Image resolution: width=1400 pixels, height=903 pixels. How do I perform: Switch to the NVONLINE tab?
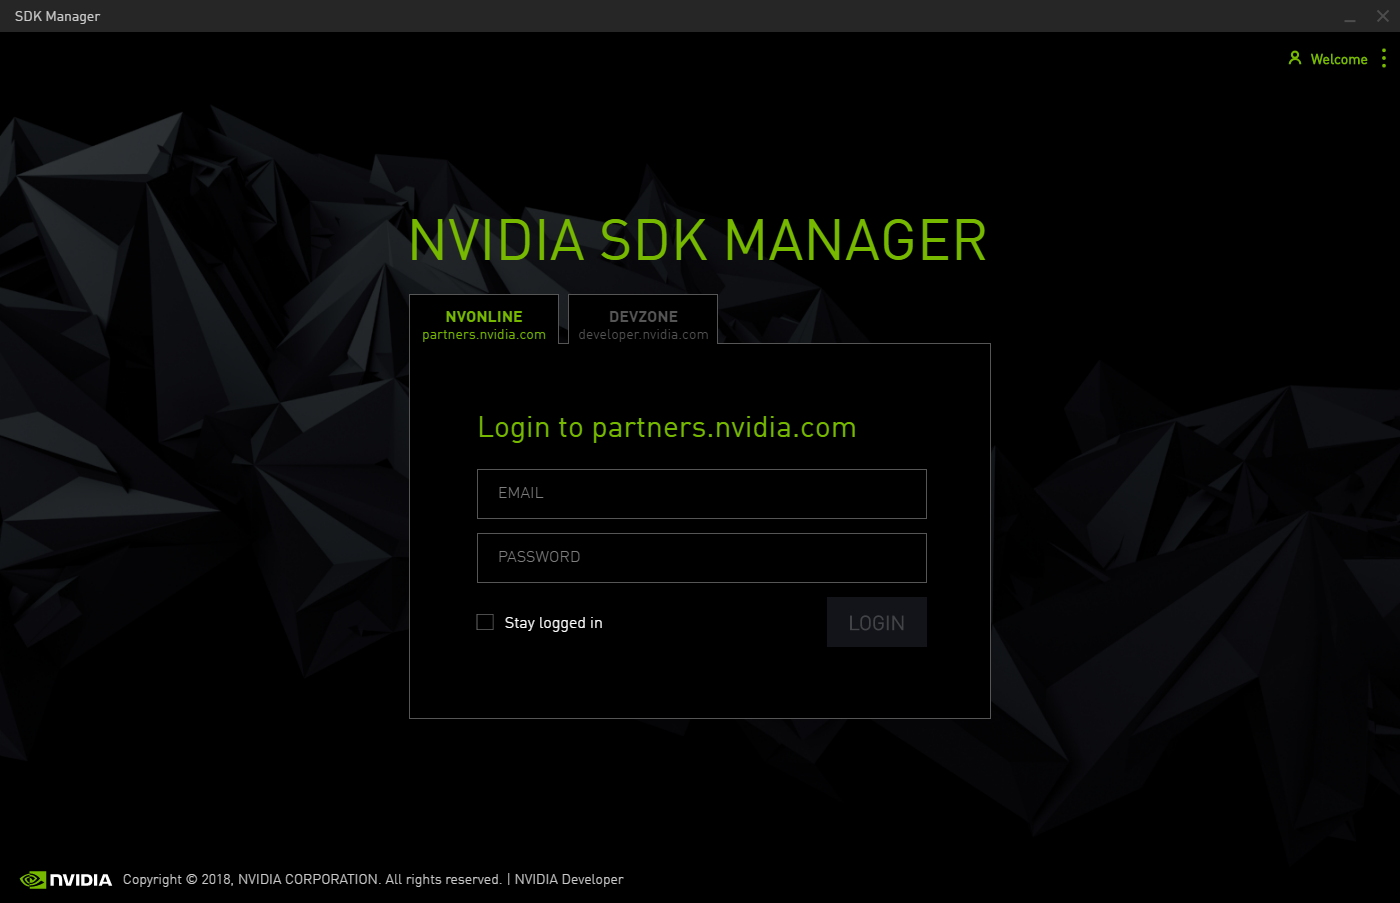coord(484,317)
